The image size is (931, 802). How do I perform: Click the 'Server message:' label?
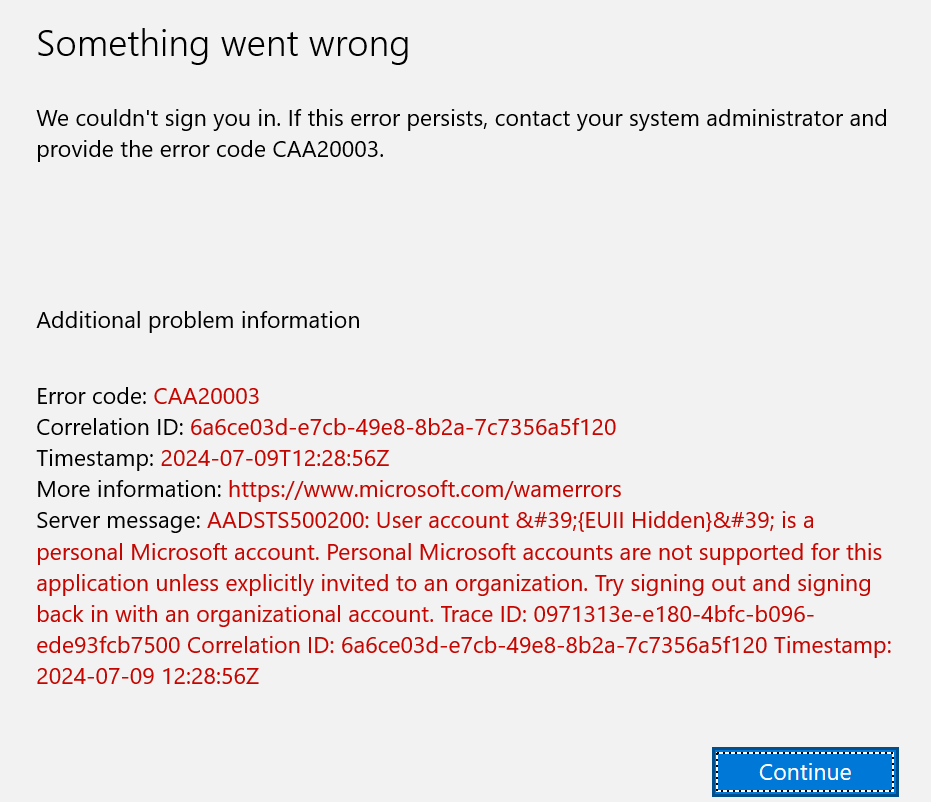click(x=119, y=520)
